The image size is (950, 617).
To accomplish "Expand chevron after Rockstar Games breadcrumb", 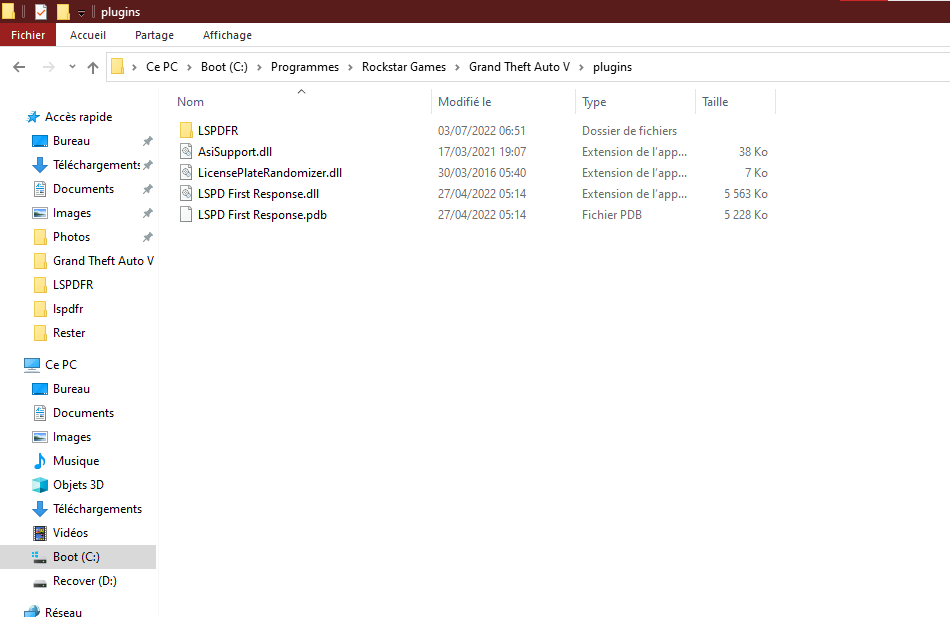I will (457, 67).
